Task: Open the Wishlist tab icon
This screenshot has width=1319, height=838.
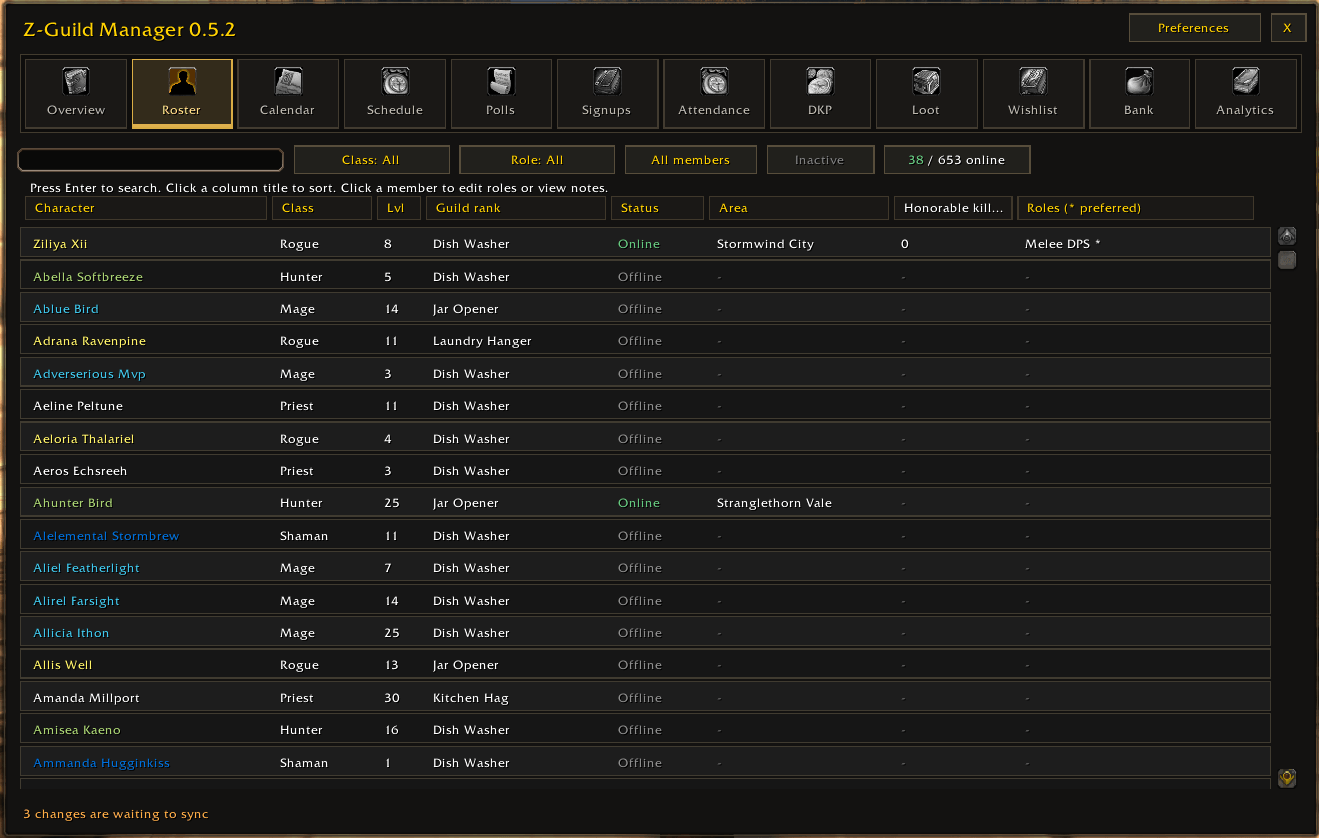Action: pyautogui.click(x=1033, y=82)
